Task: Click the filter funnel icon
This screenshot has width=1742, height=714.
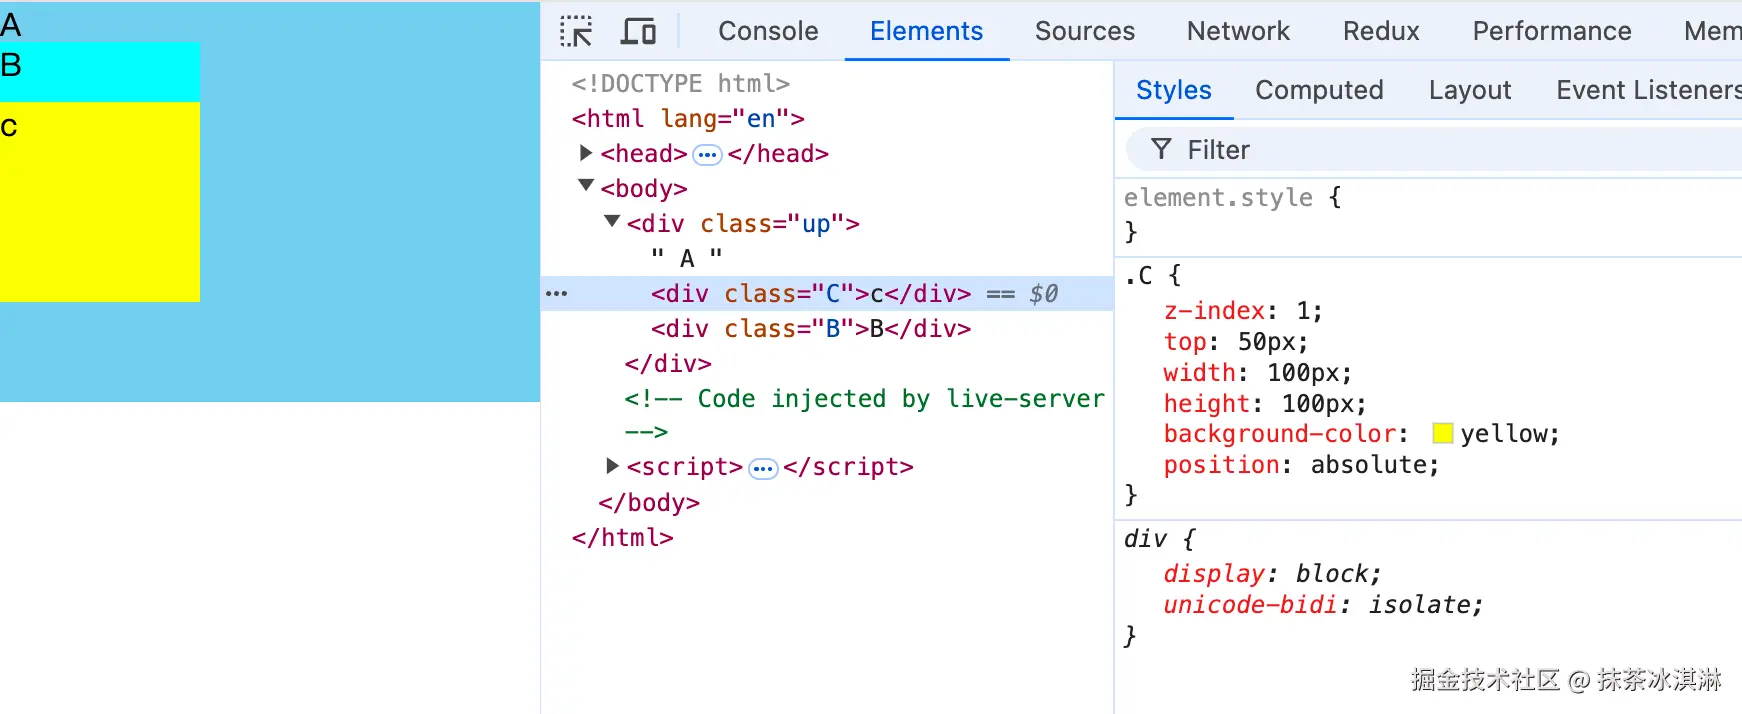Action: tap(1161, 149)
